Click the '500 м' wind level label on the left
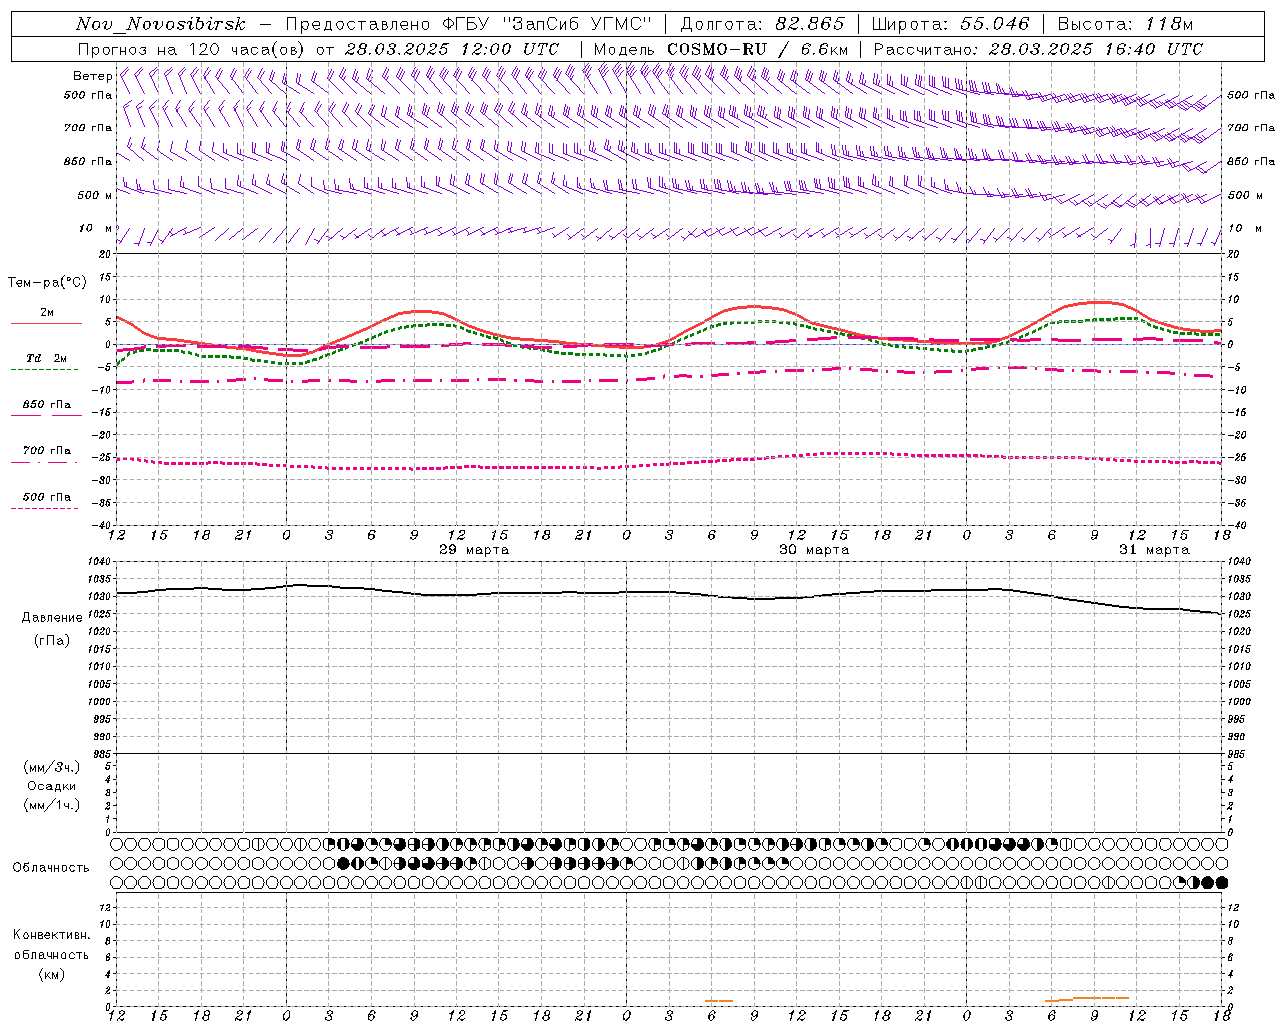1280x1024 pixels. point(95,195)
